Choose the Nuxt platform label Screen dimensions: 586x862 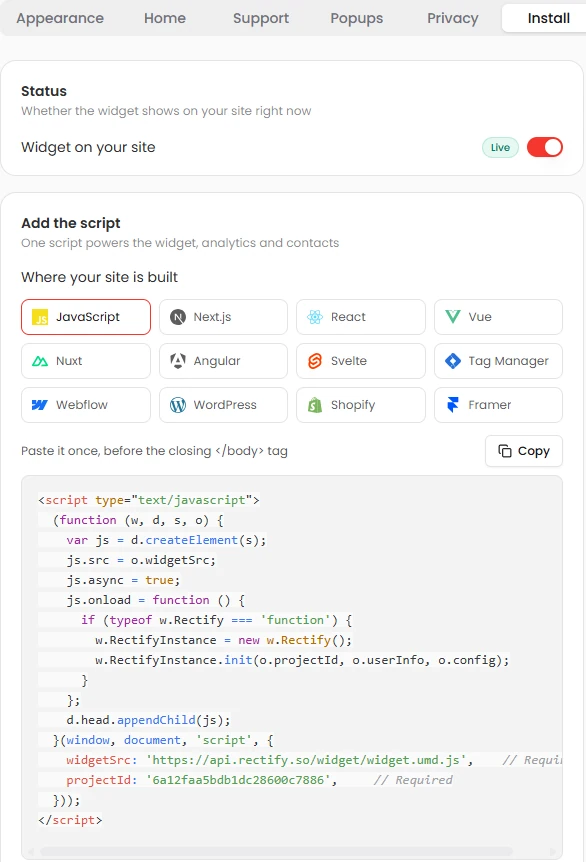(x=69, y=361)
